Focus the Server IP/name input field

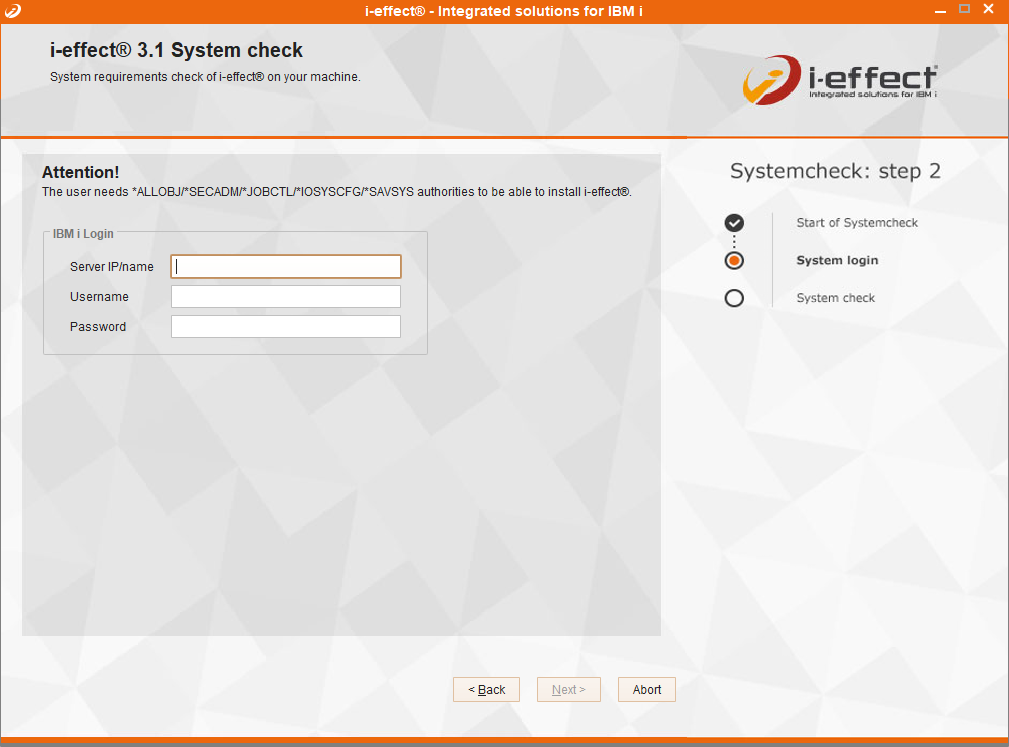[286, 266]
